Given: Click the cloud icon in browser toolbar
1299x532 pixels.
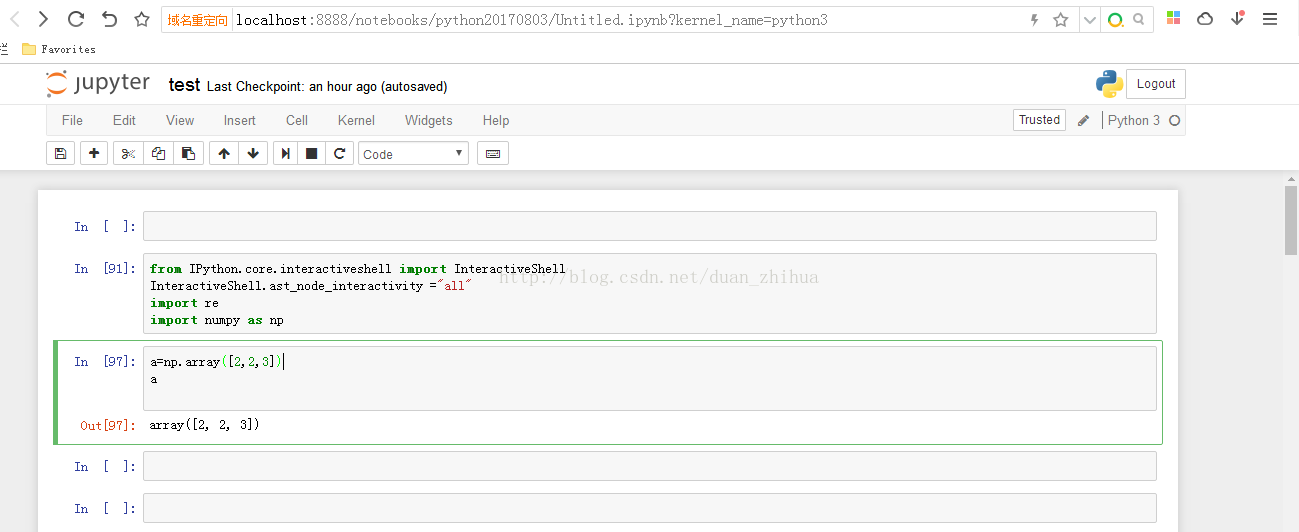Looking at the screenshot, I should pos(1205,19).
